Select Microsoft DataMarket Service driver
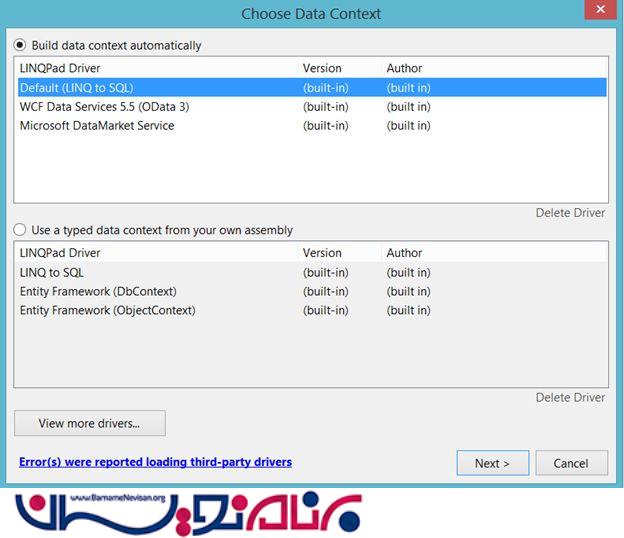This screenshot has height=538, width=624. coord(96,125)
